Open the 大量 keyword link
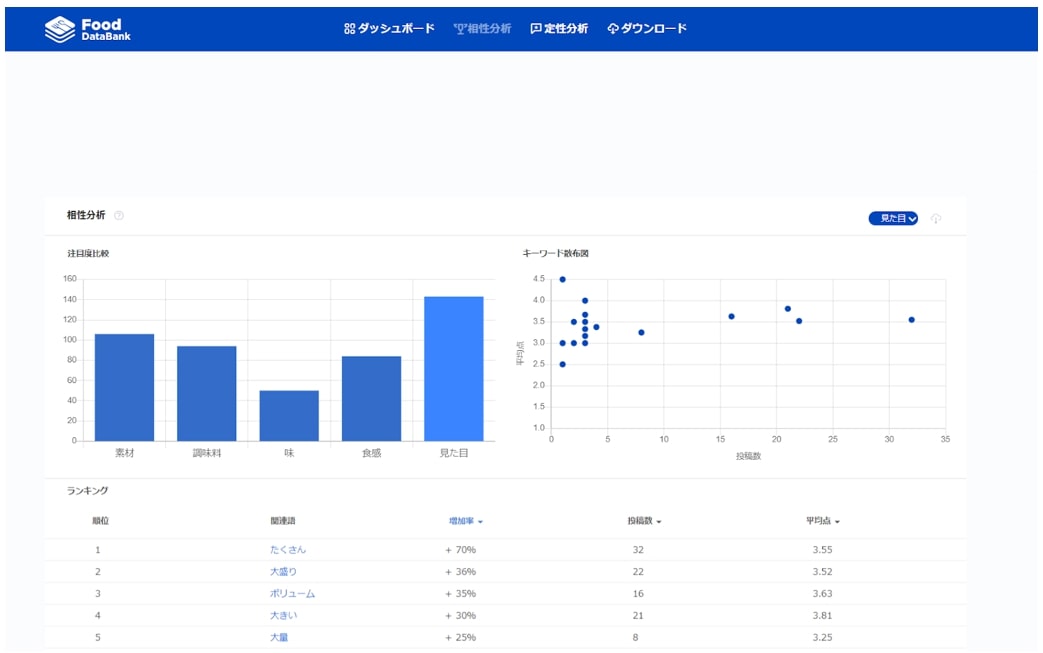 pyautogui.click(x=279, y=638)
